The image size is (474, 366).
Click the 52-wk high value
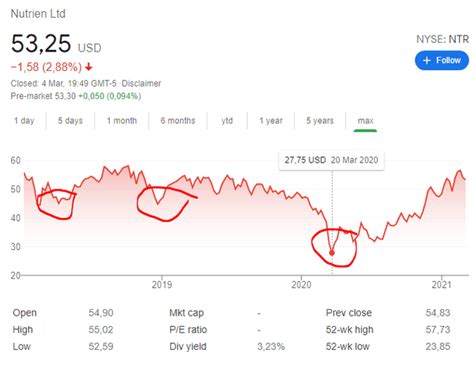click(x=438, y=330)
